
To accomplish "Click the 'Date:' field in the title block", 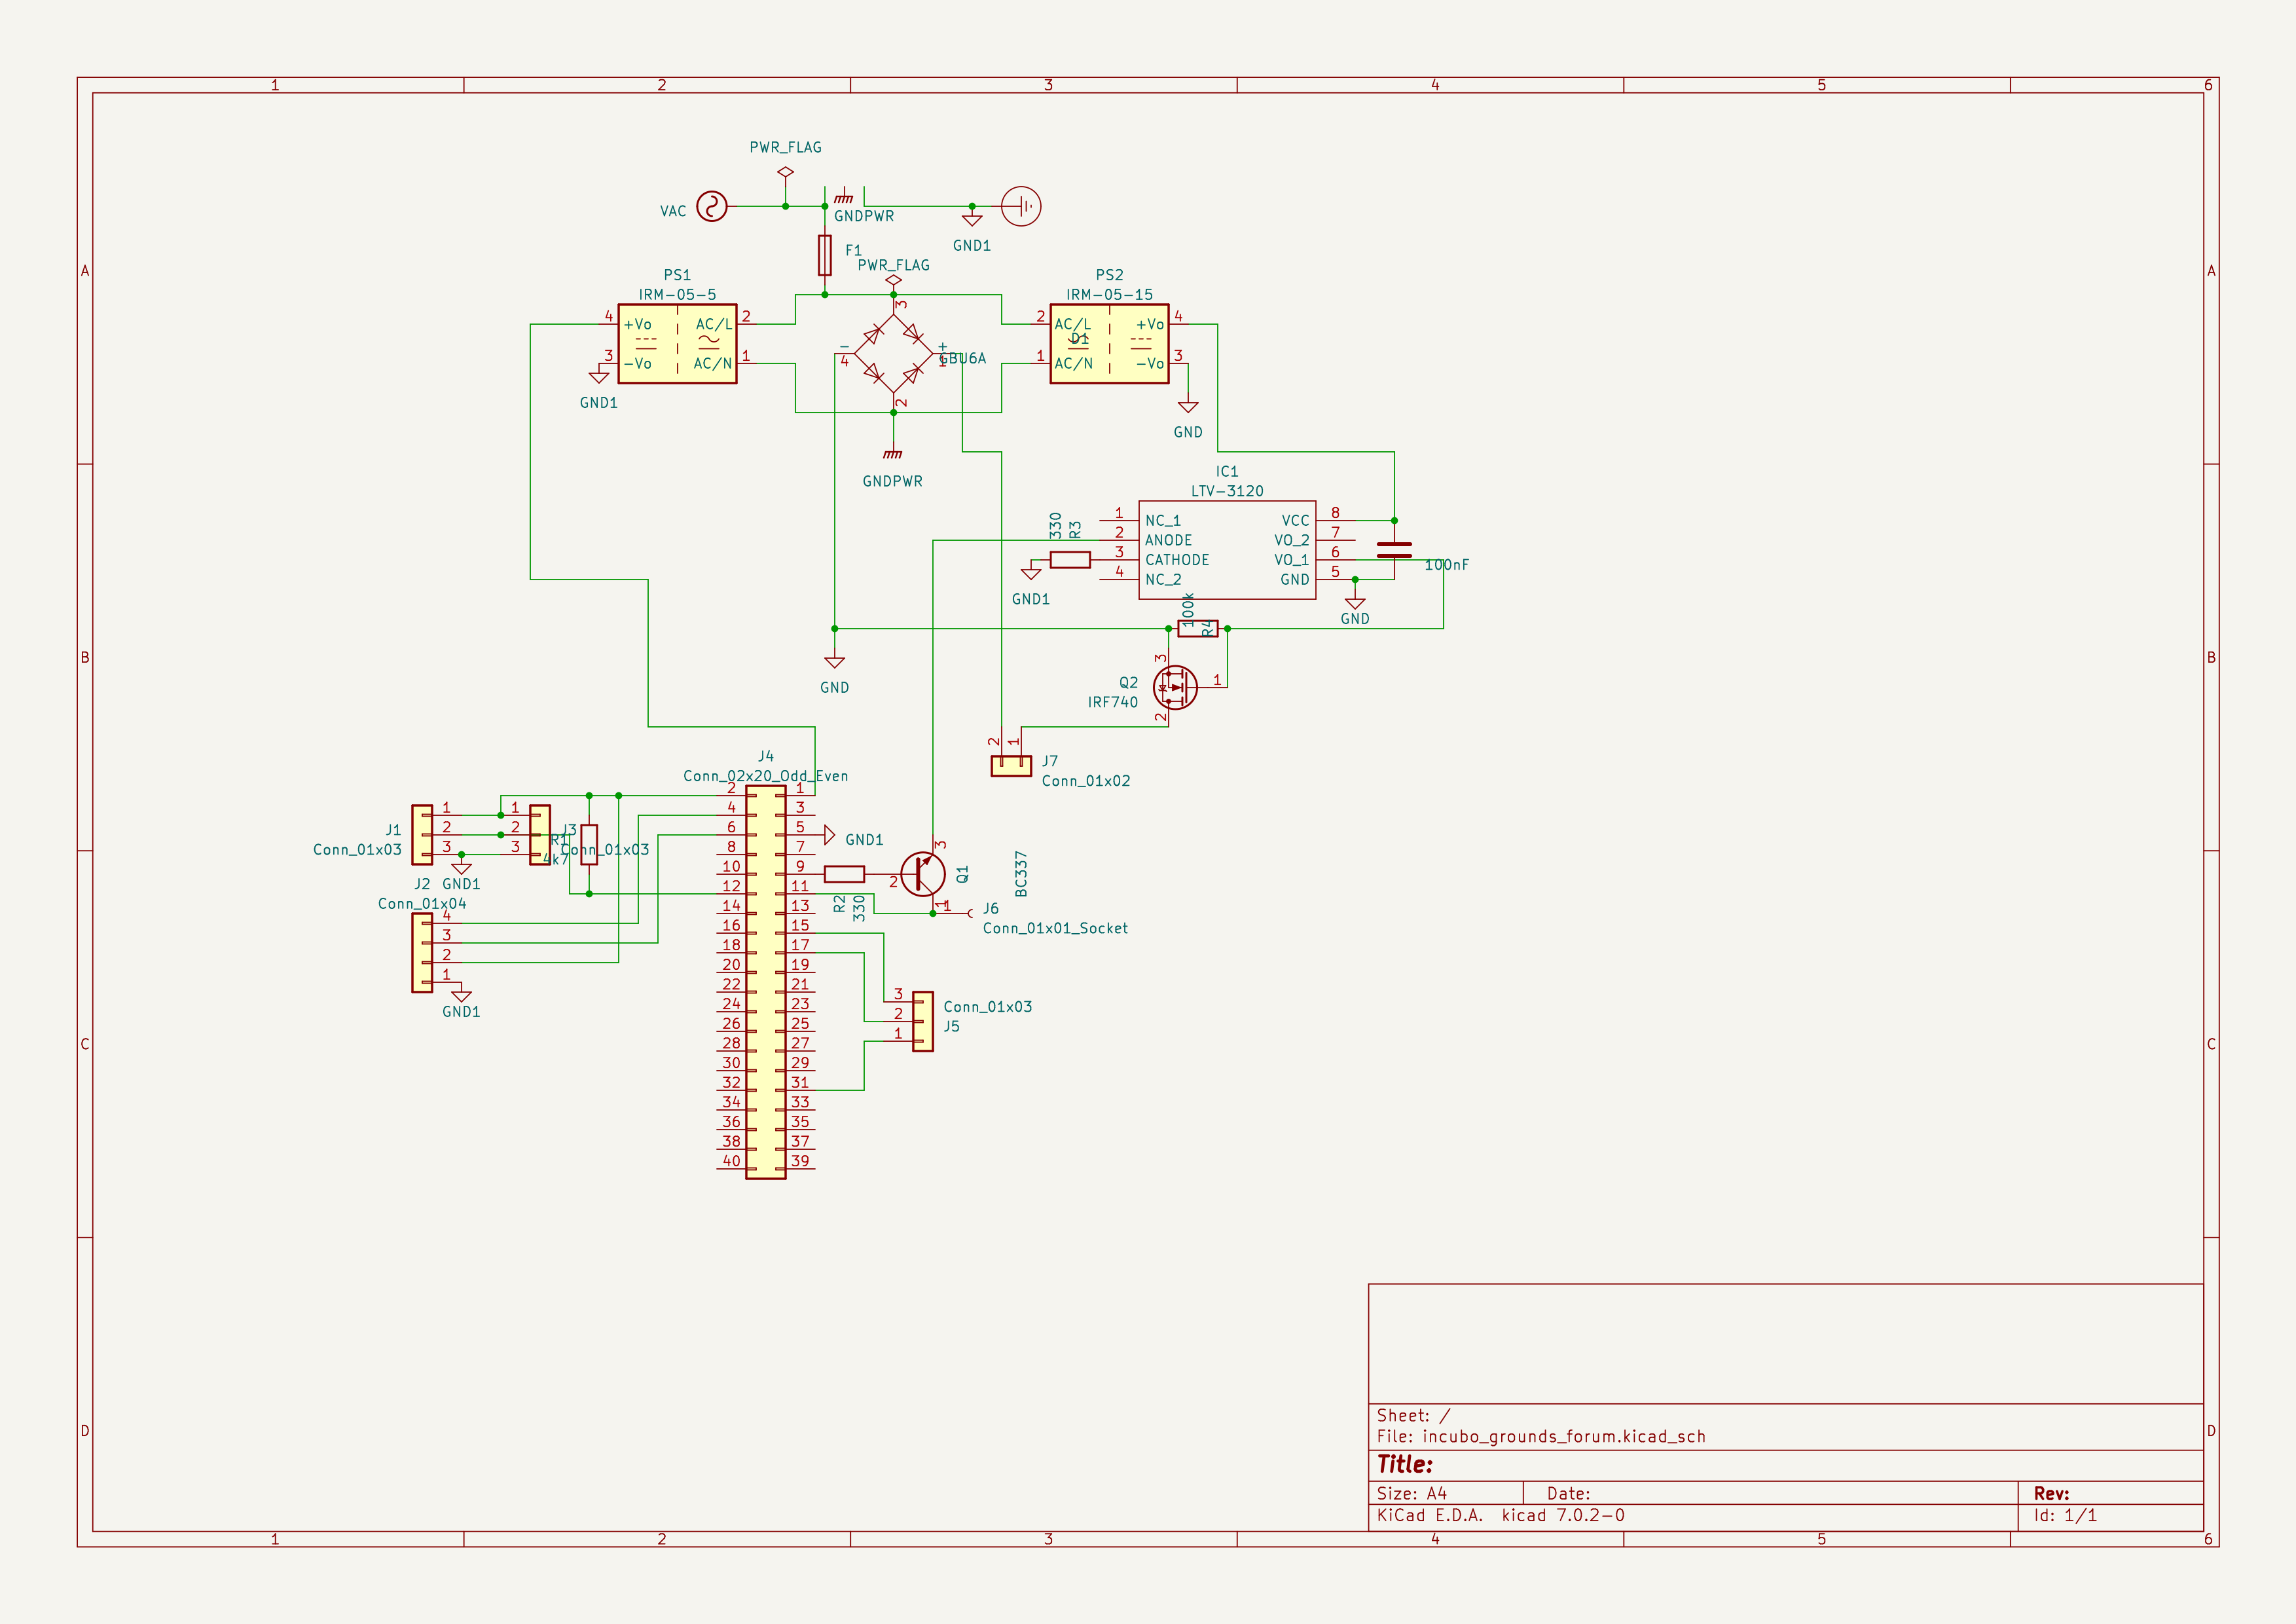I will (x=1568, y=1494).
